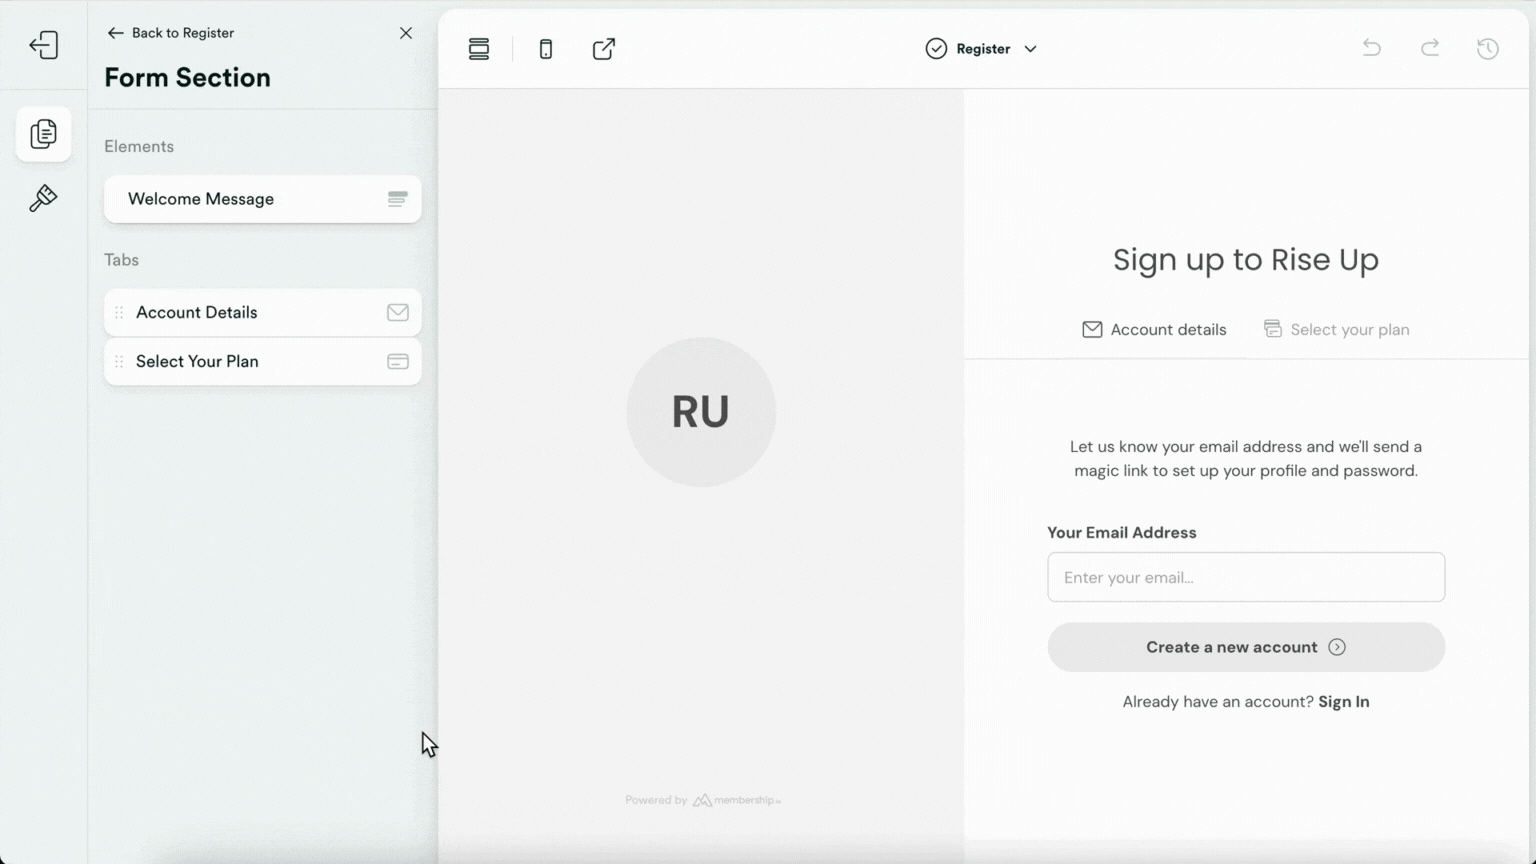Switch to Select your plan tab in preview
Image resolution: width=1536 pixels, height=864 pixels.
1336,330
